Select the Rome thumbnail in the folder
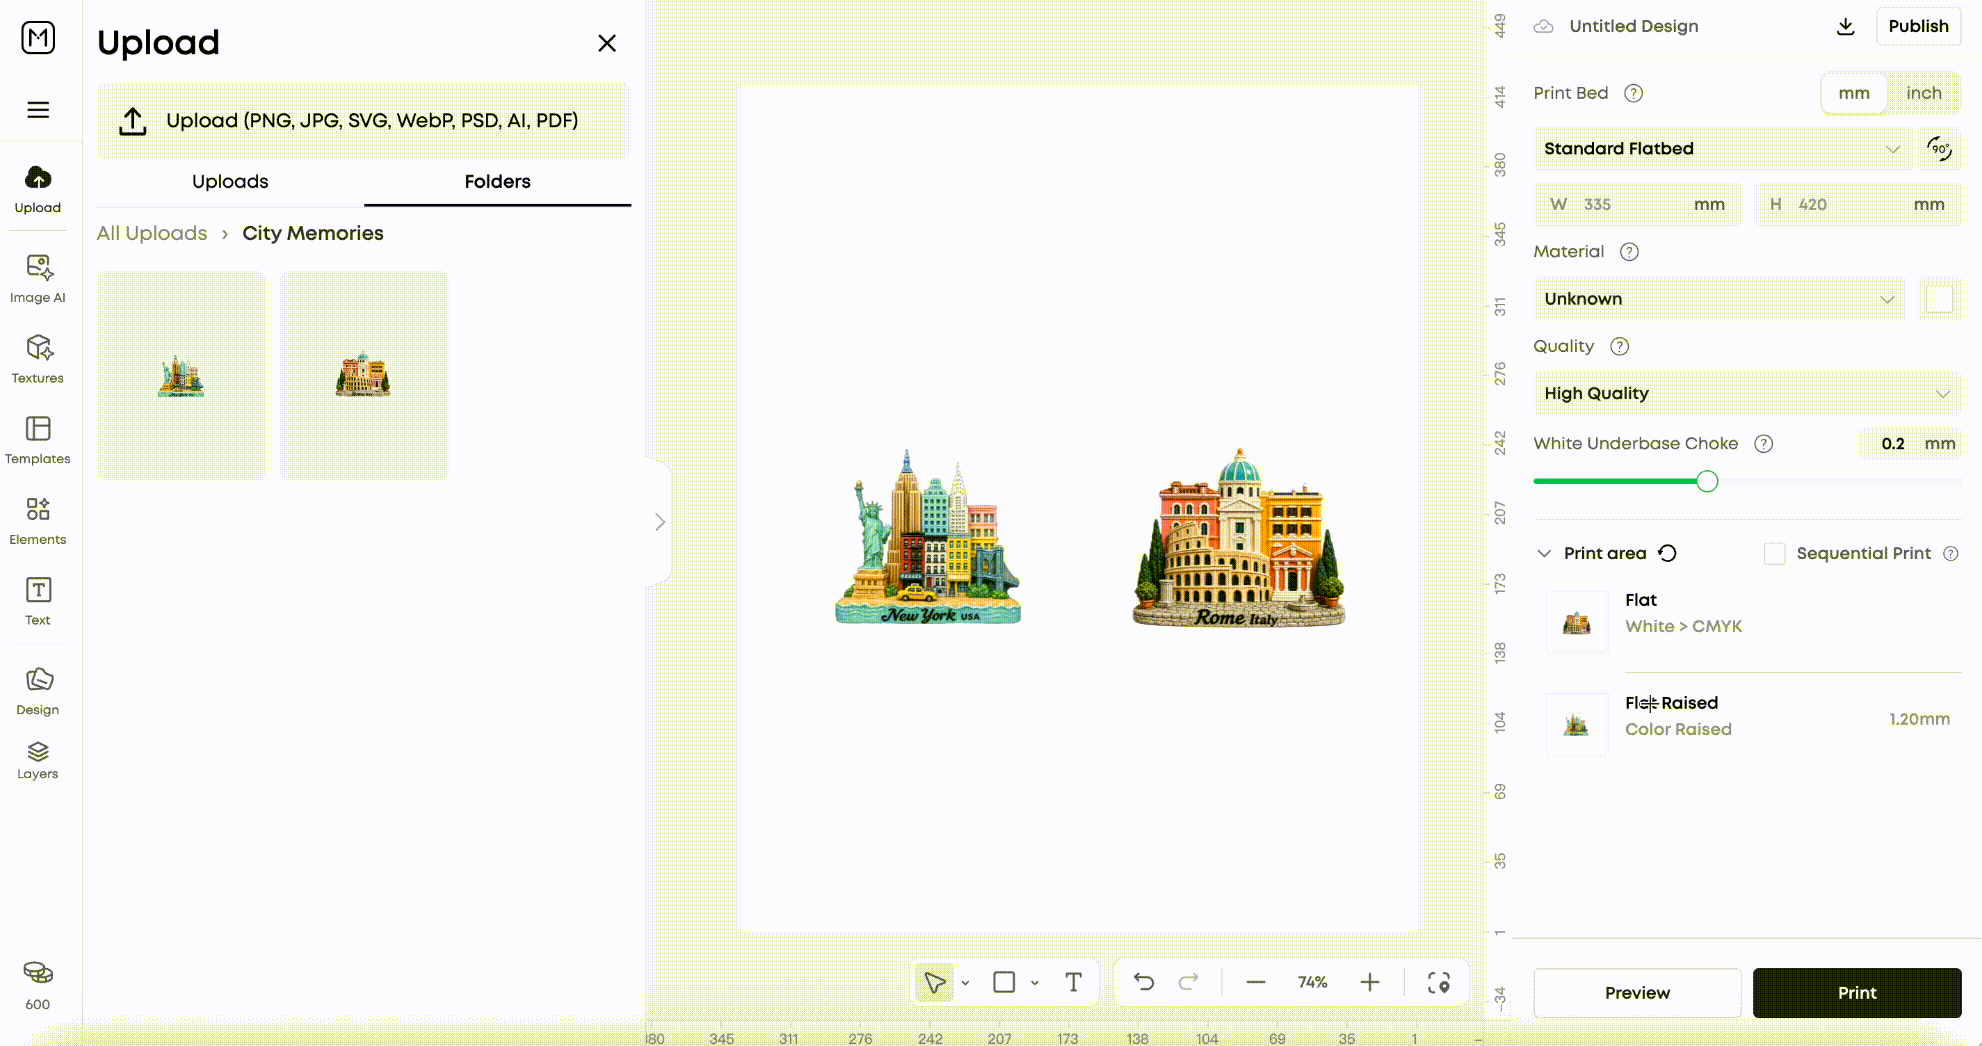This screenshot has width=1982, height=1046. [x=364, y=375]
